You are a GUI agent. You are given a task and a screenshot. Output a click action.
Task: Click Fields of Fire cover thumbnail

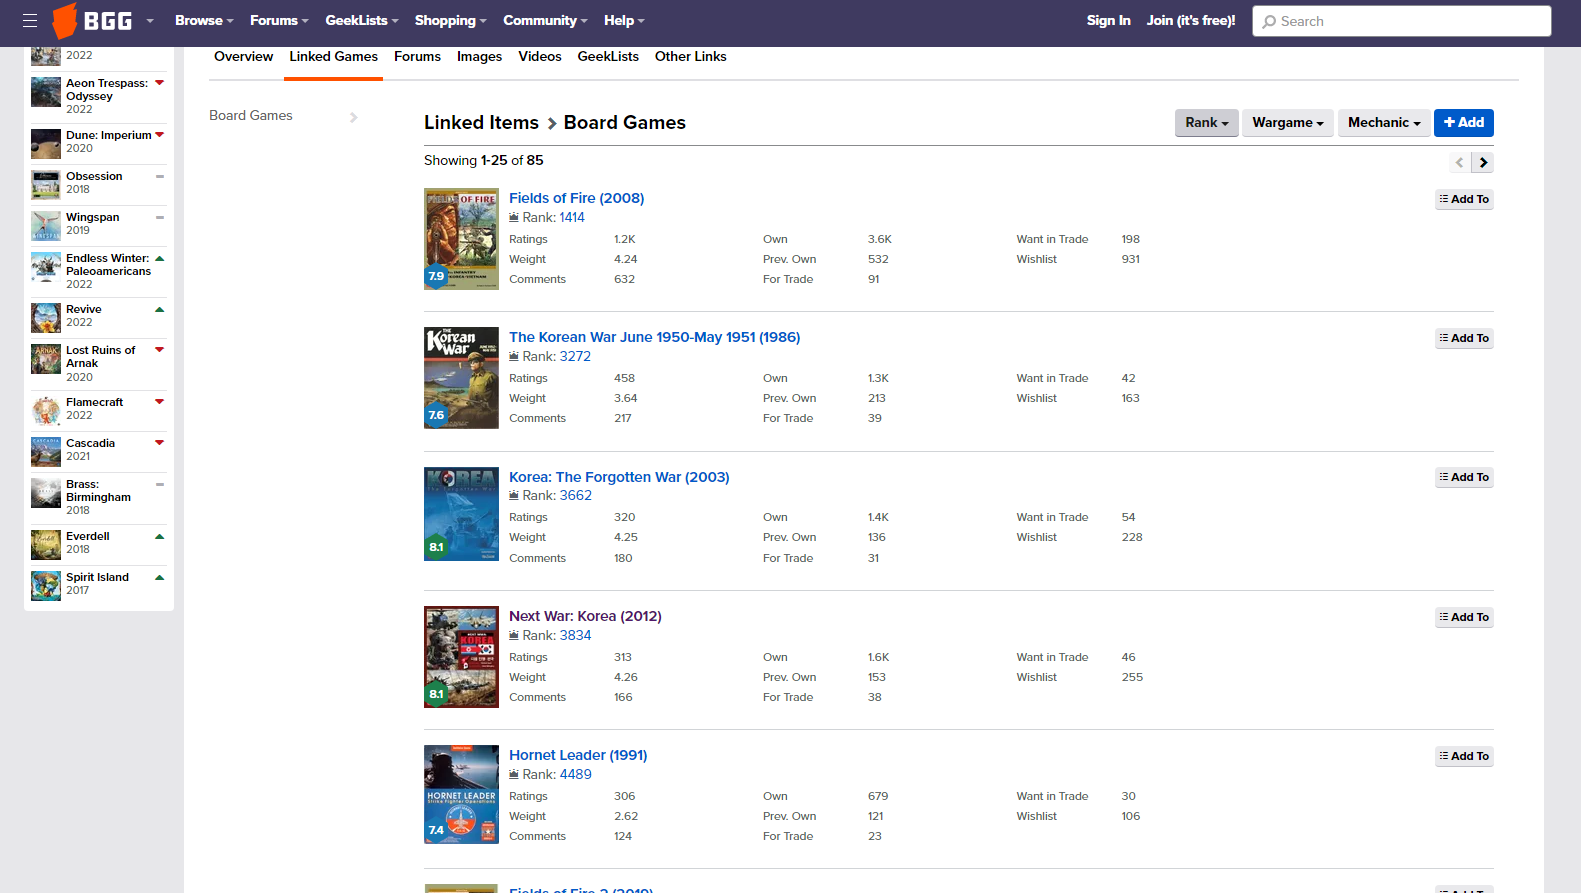[x=461, y=239]
